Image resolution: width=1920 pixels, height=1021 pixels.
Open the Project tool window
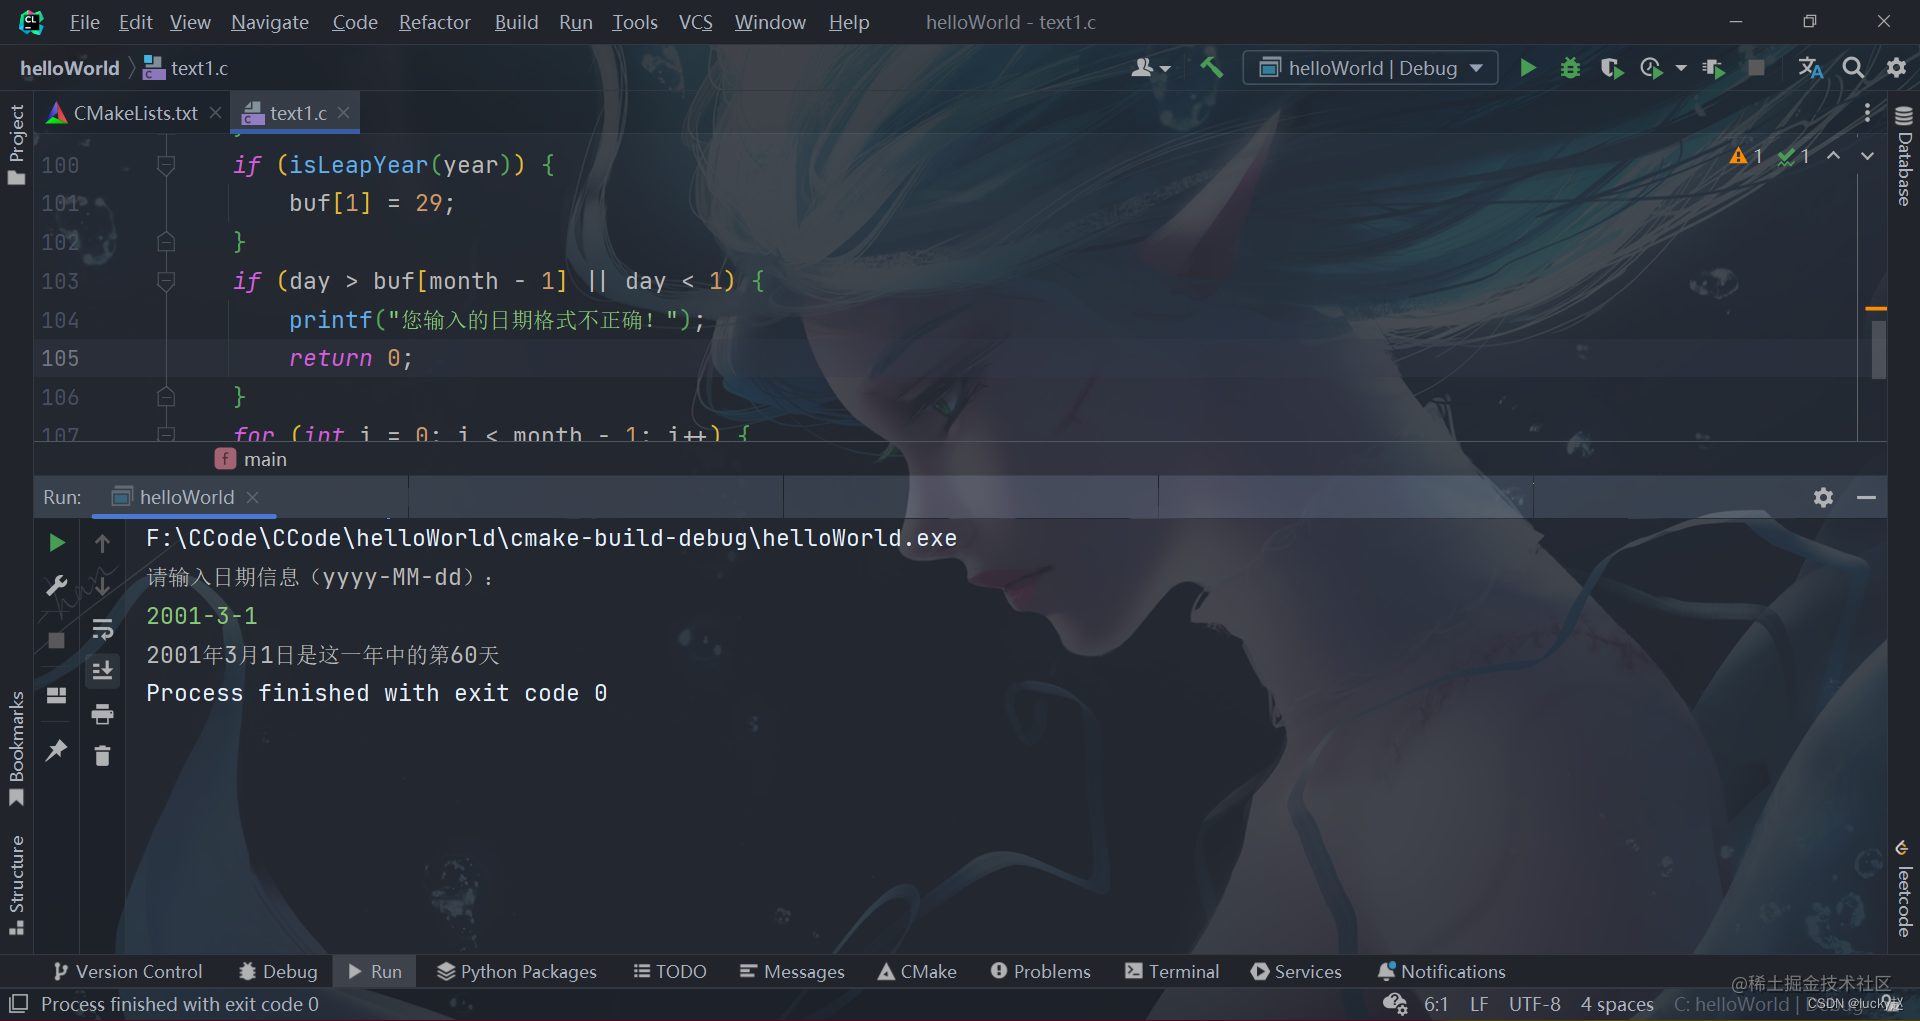16,144
